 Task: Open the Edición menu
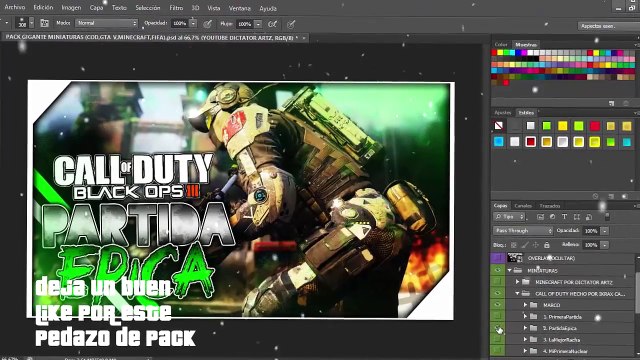point(43,7)
